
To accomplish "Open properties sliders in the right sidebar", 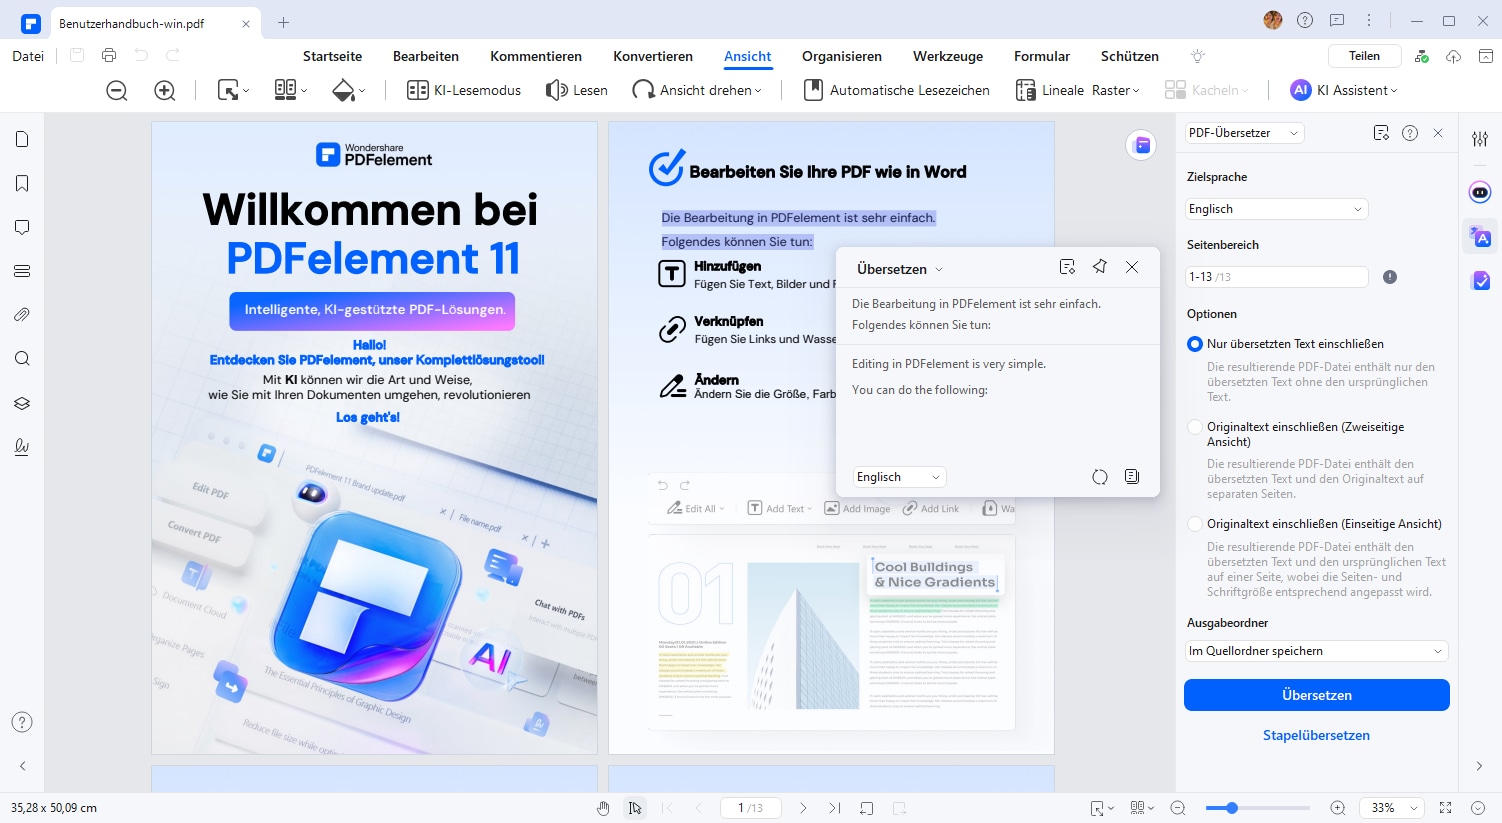I will (x=1480, y=139).
